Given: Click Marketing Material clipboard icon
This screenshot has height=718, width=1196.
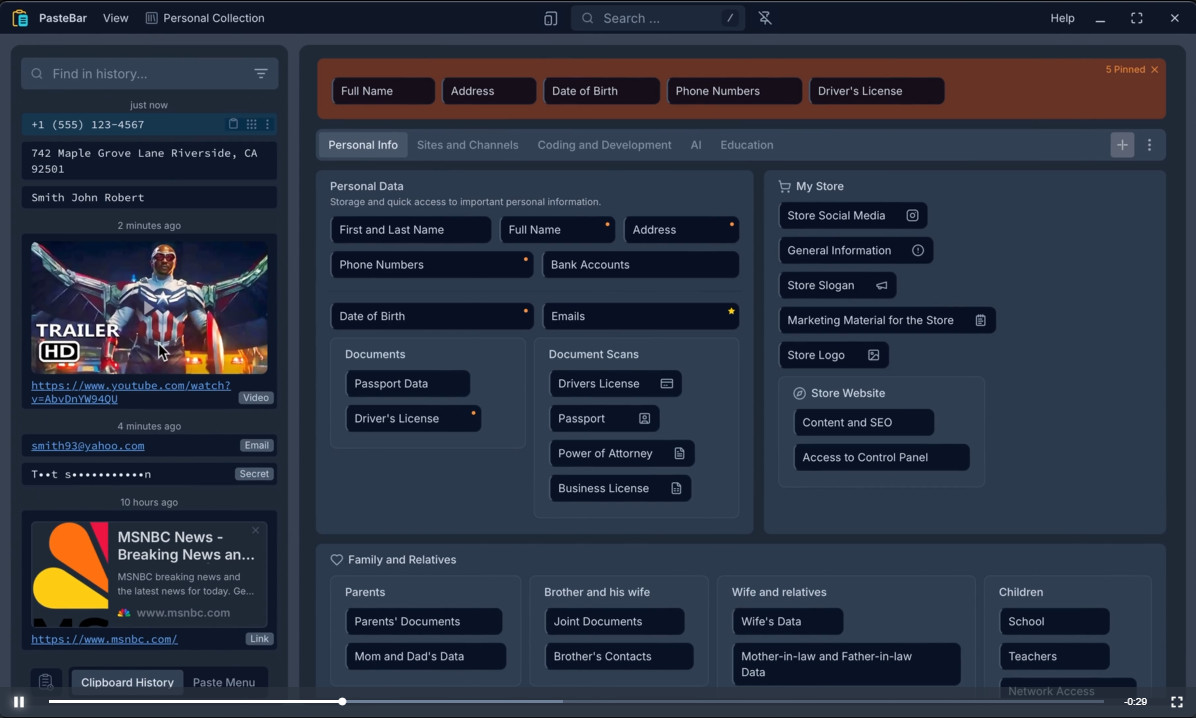Looking at the screenshot, I should 981,320.
